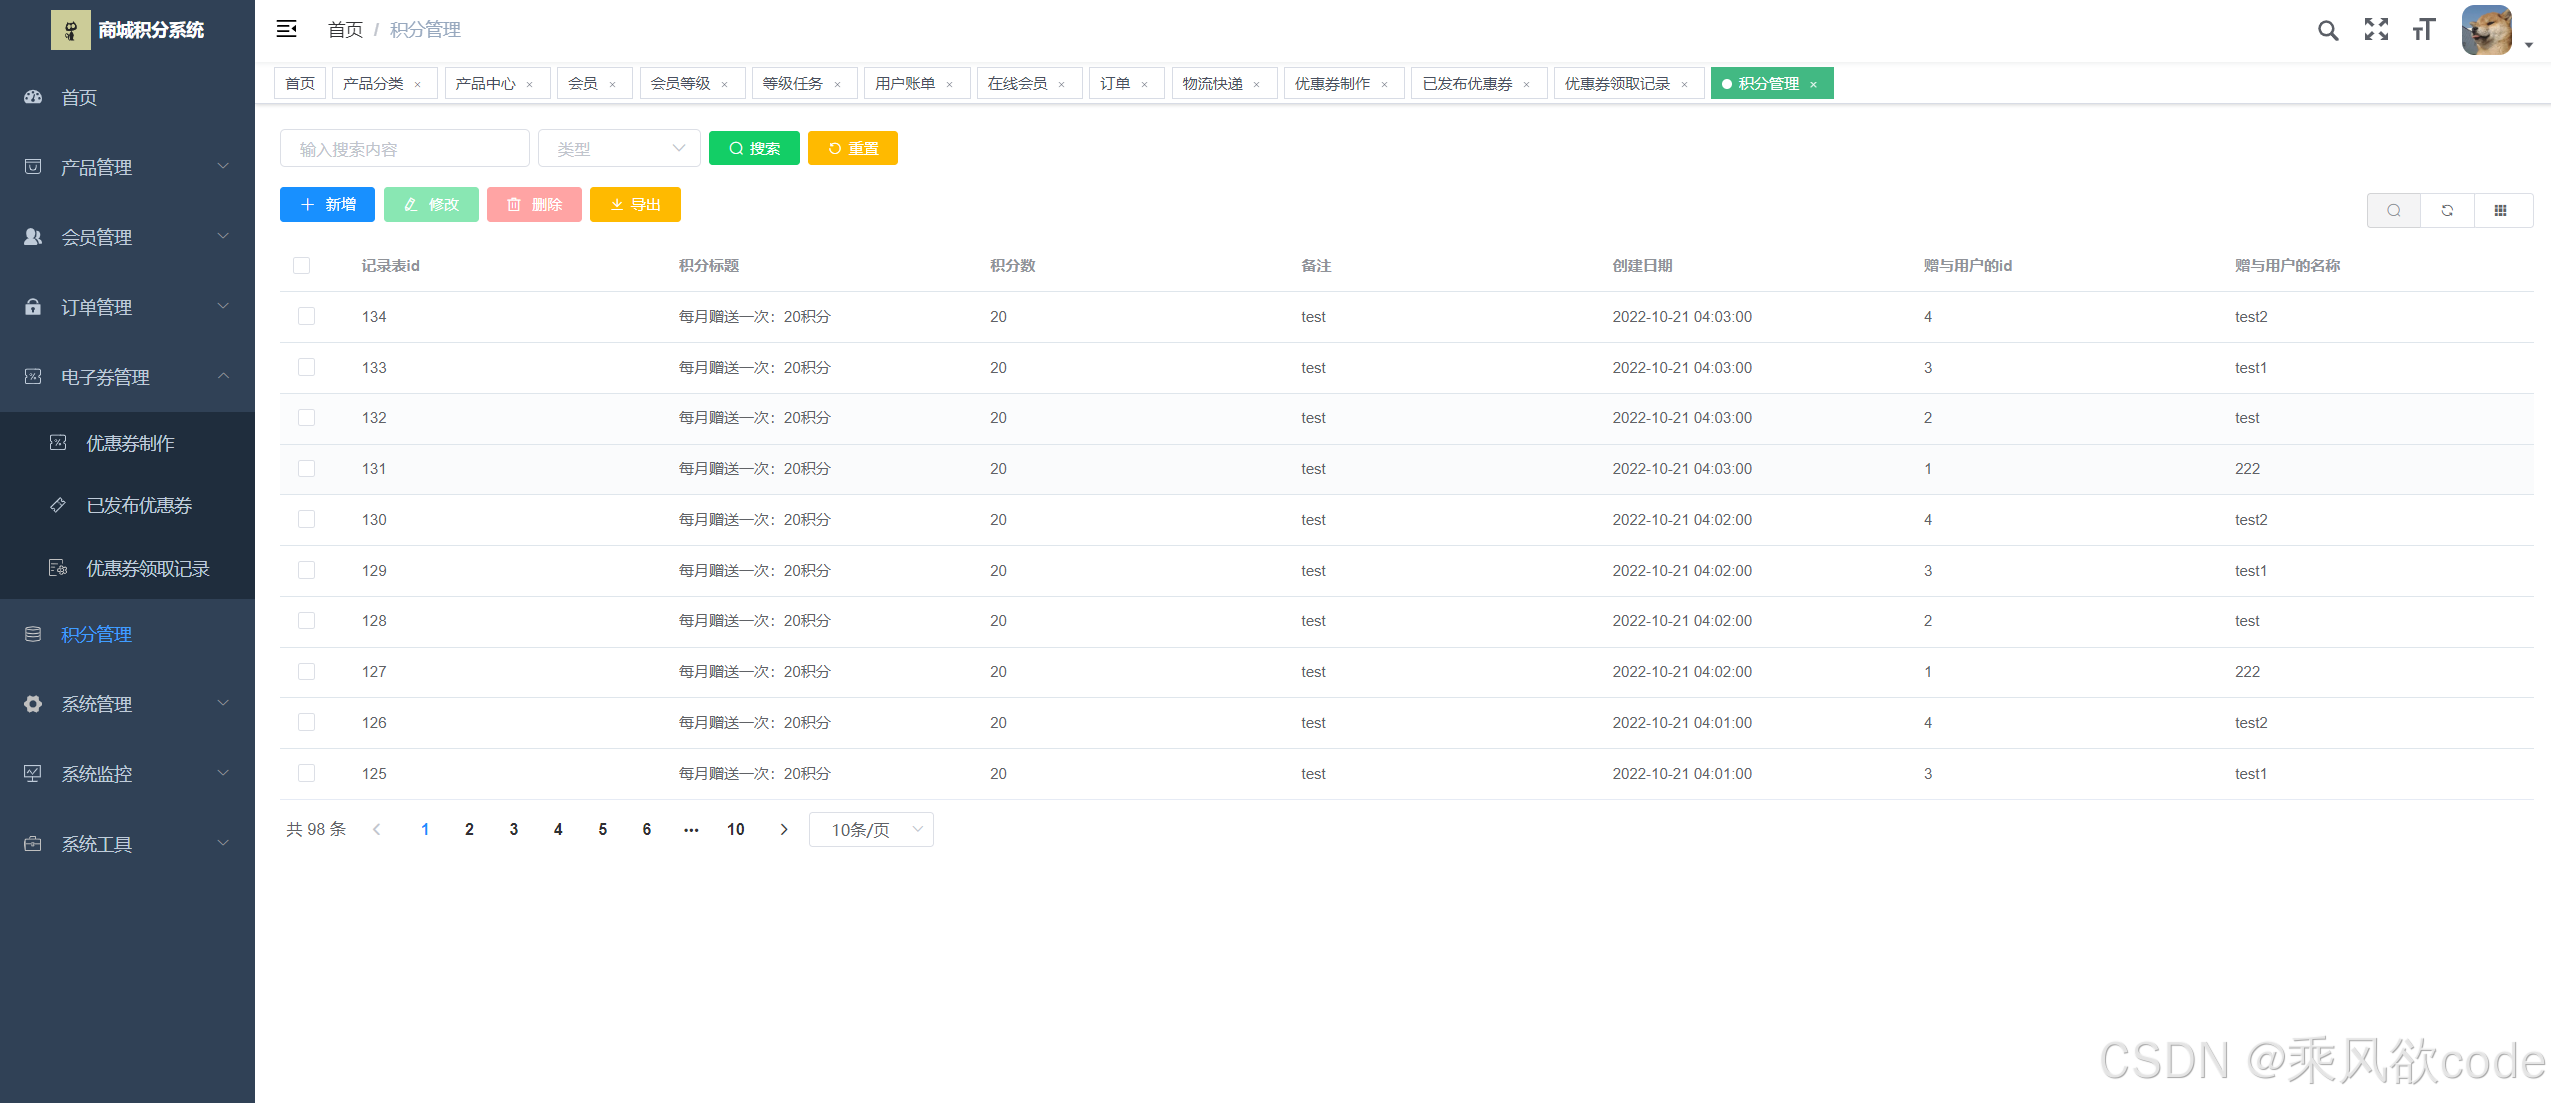This screenshot has height=1103, width=2551.
Task: Switch to the 物流快递 tab
Action: pos(1212,84)
